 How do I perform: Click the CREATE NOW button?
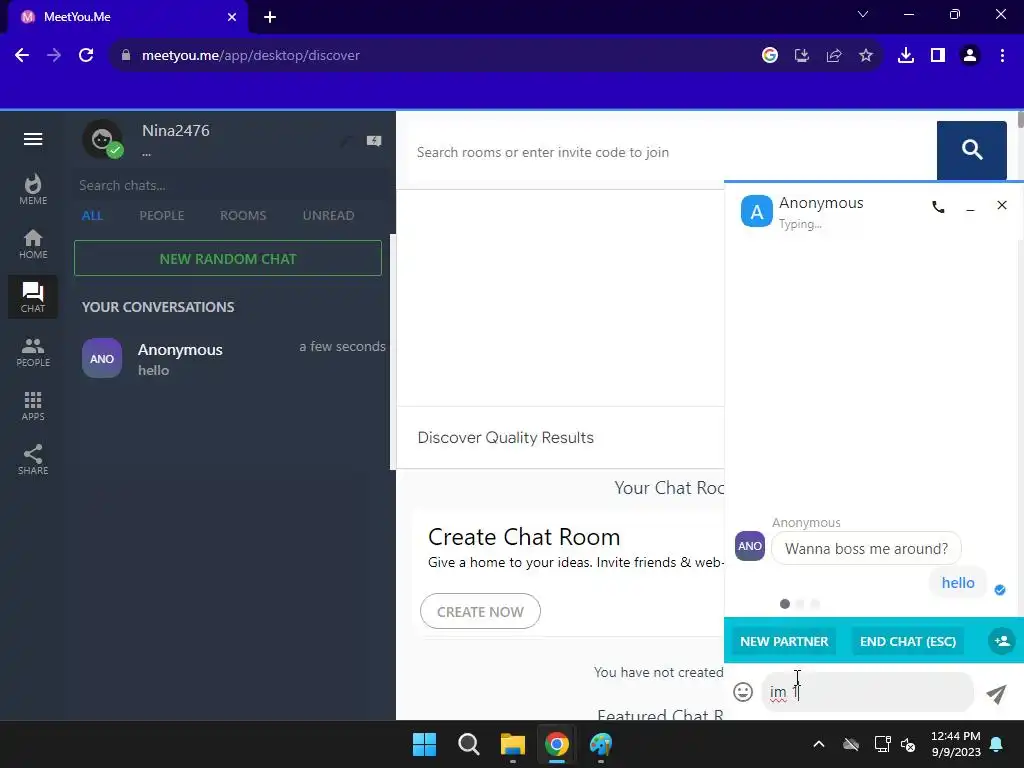coord(480,611)
